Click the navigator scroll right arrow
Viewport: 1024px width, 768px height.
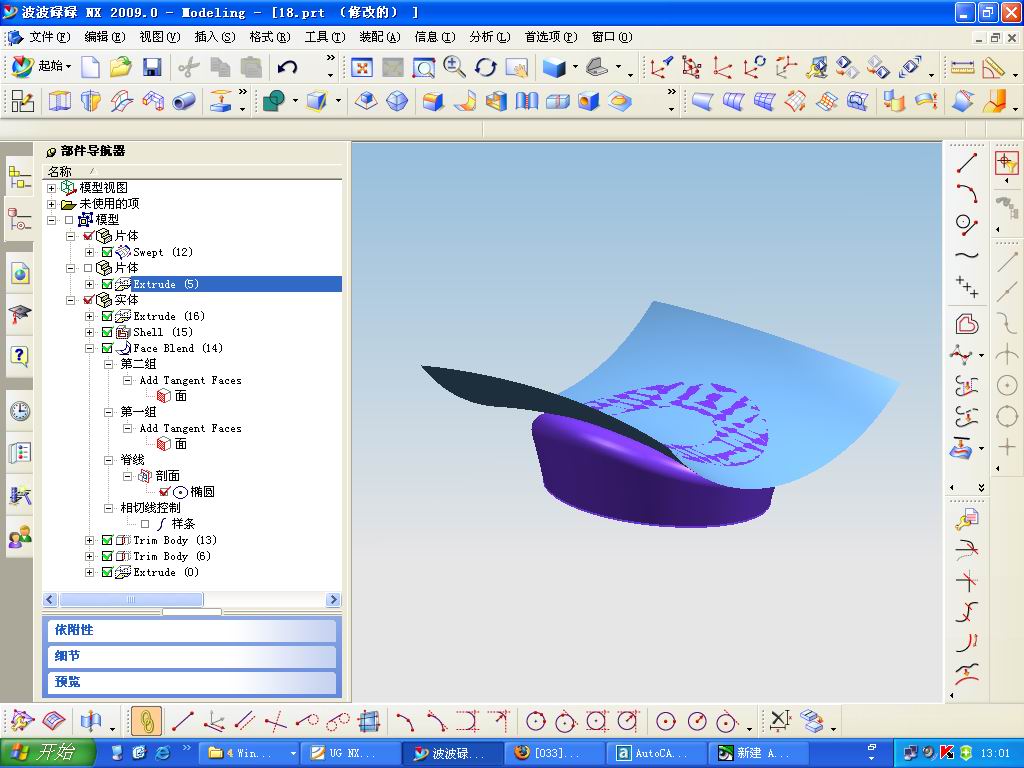coord(333,600)
